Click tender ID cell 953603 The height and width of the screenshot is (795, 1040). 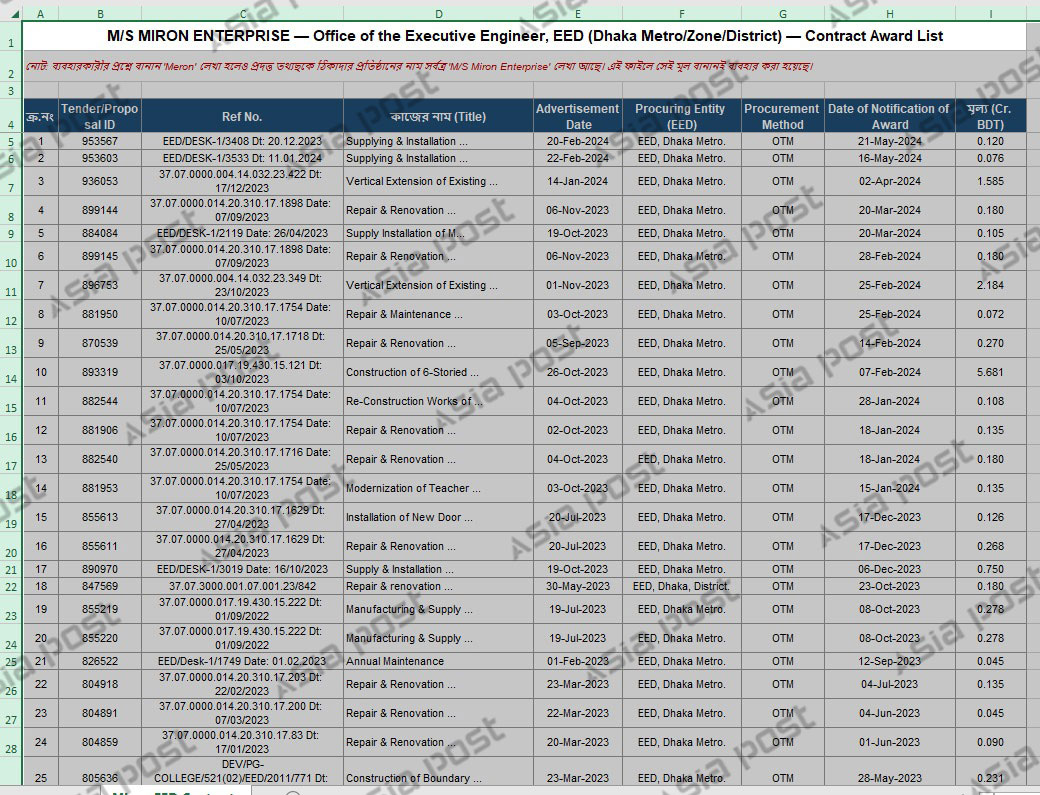(x=100, y=158)
